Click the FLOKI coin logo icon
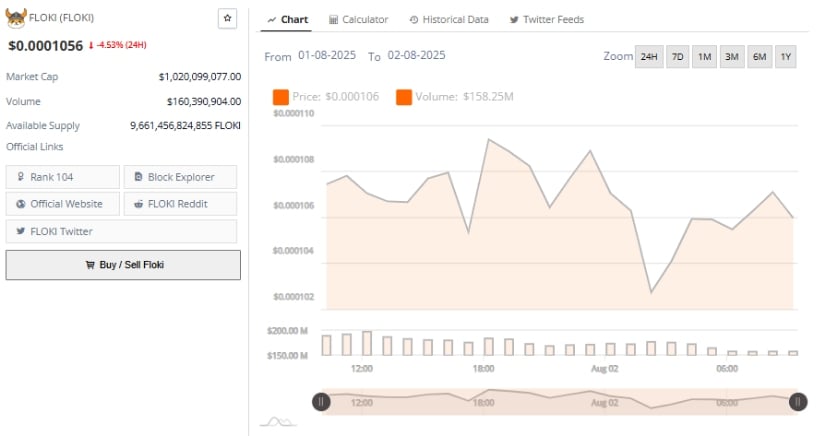 [x=16, y=18]
